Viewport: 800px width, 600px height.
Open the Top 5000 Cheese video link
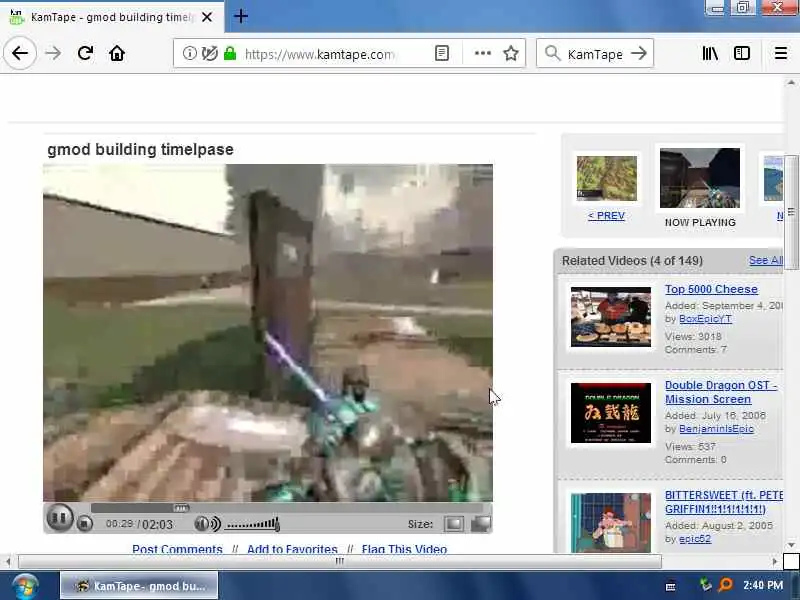pos(711,289)
